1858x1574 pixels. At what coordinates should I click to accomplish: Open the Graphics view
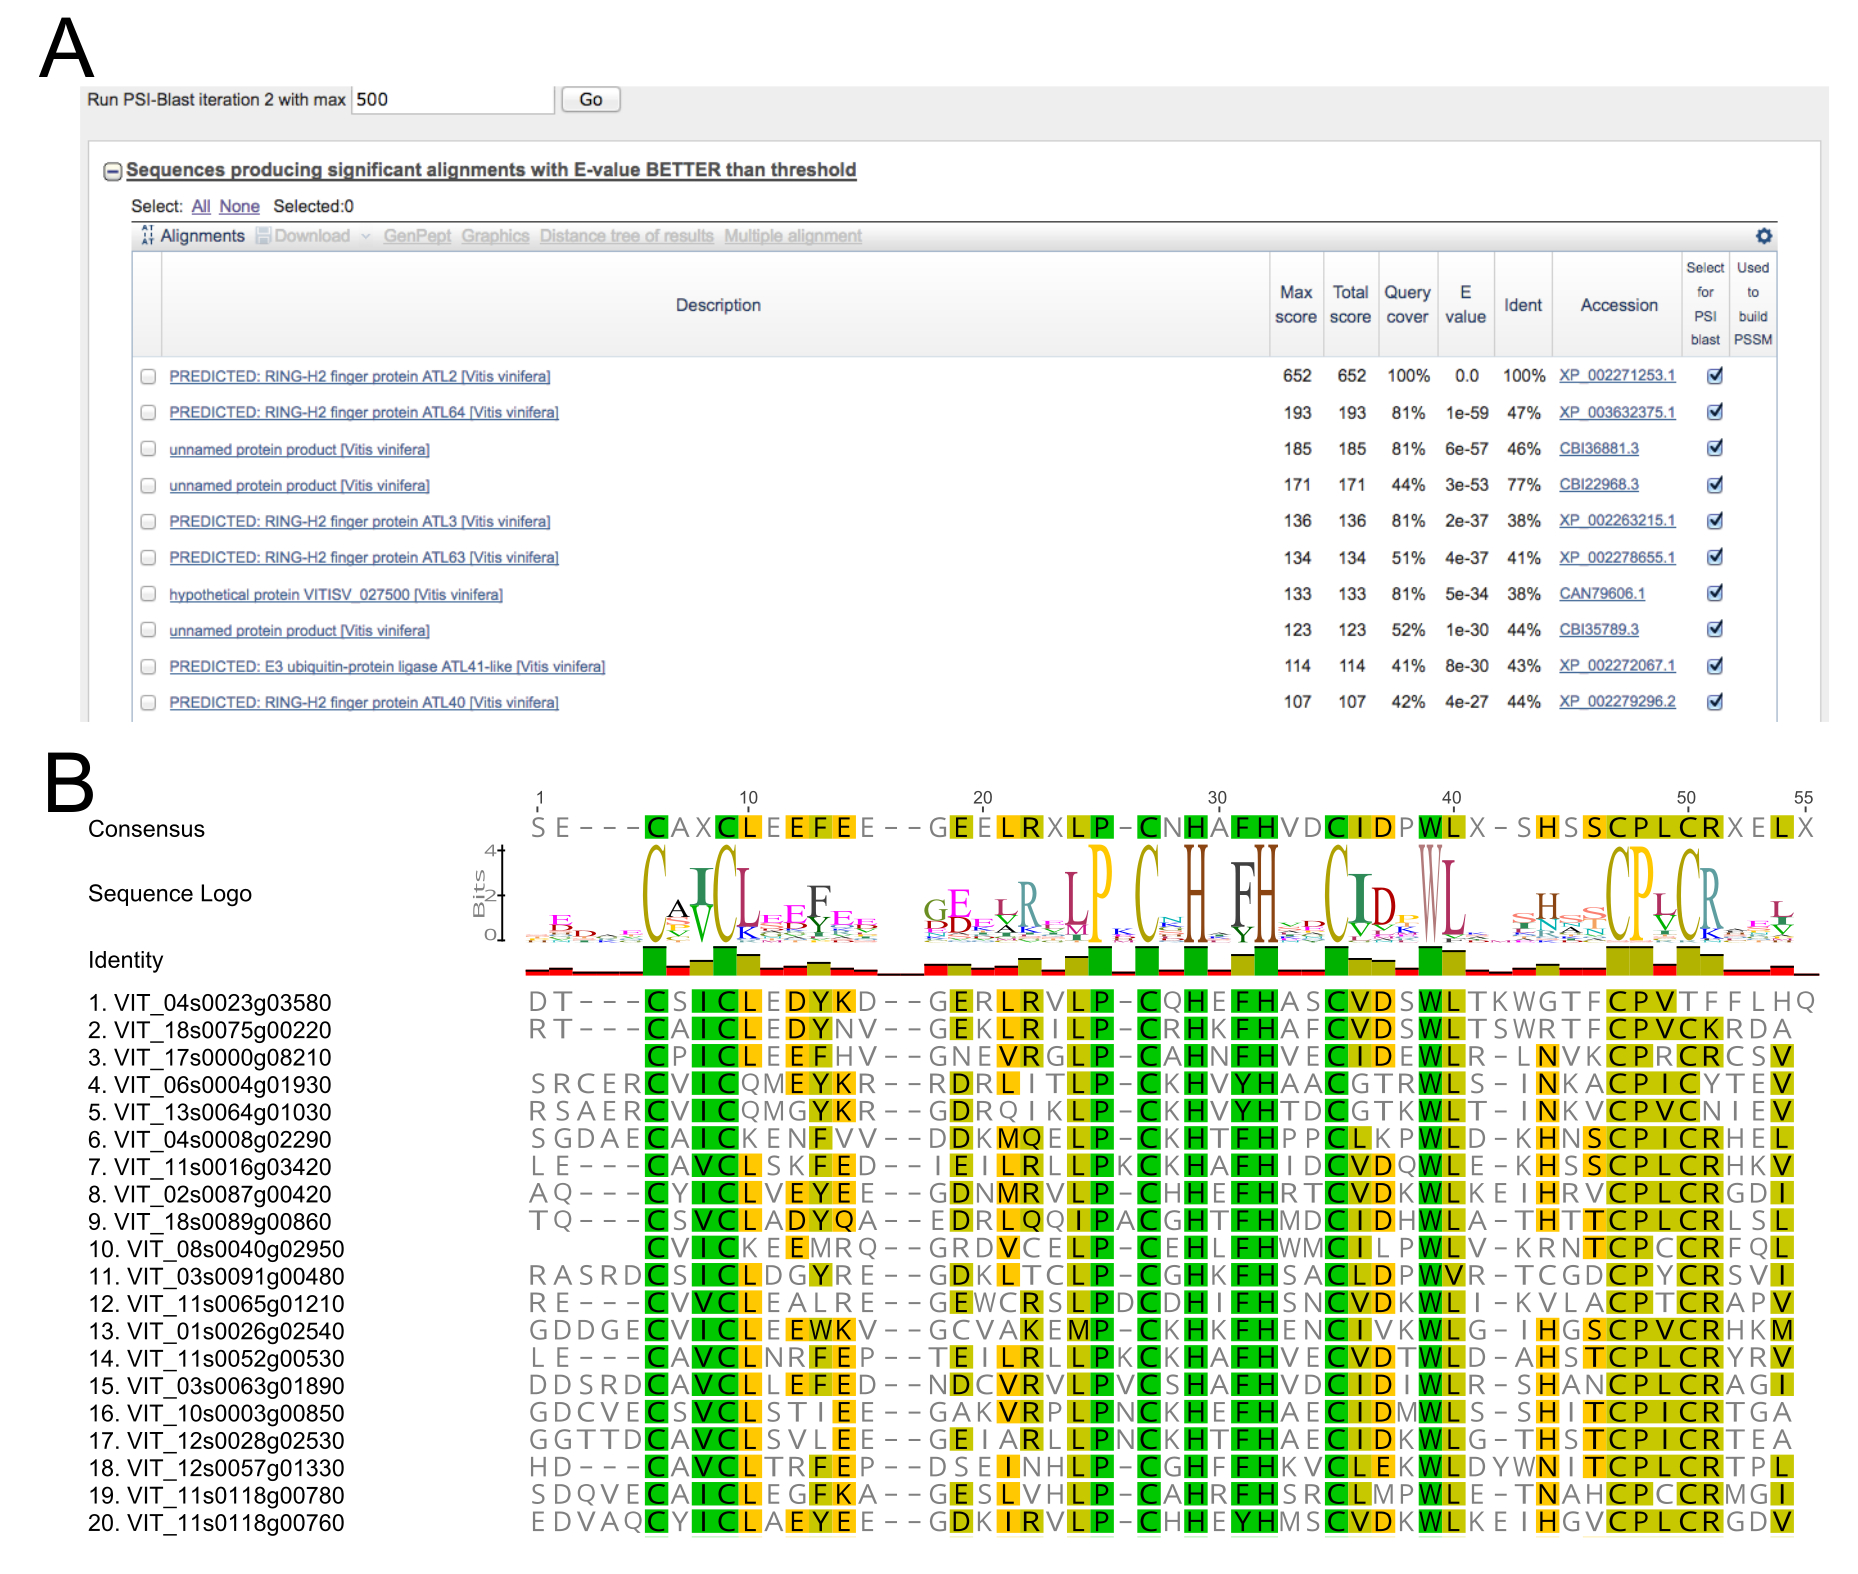495,236
